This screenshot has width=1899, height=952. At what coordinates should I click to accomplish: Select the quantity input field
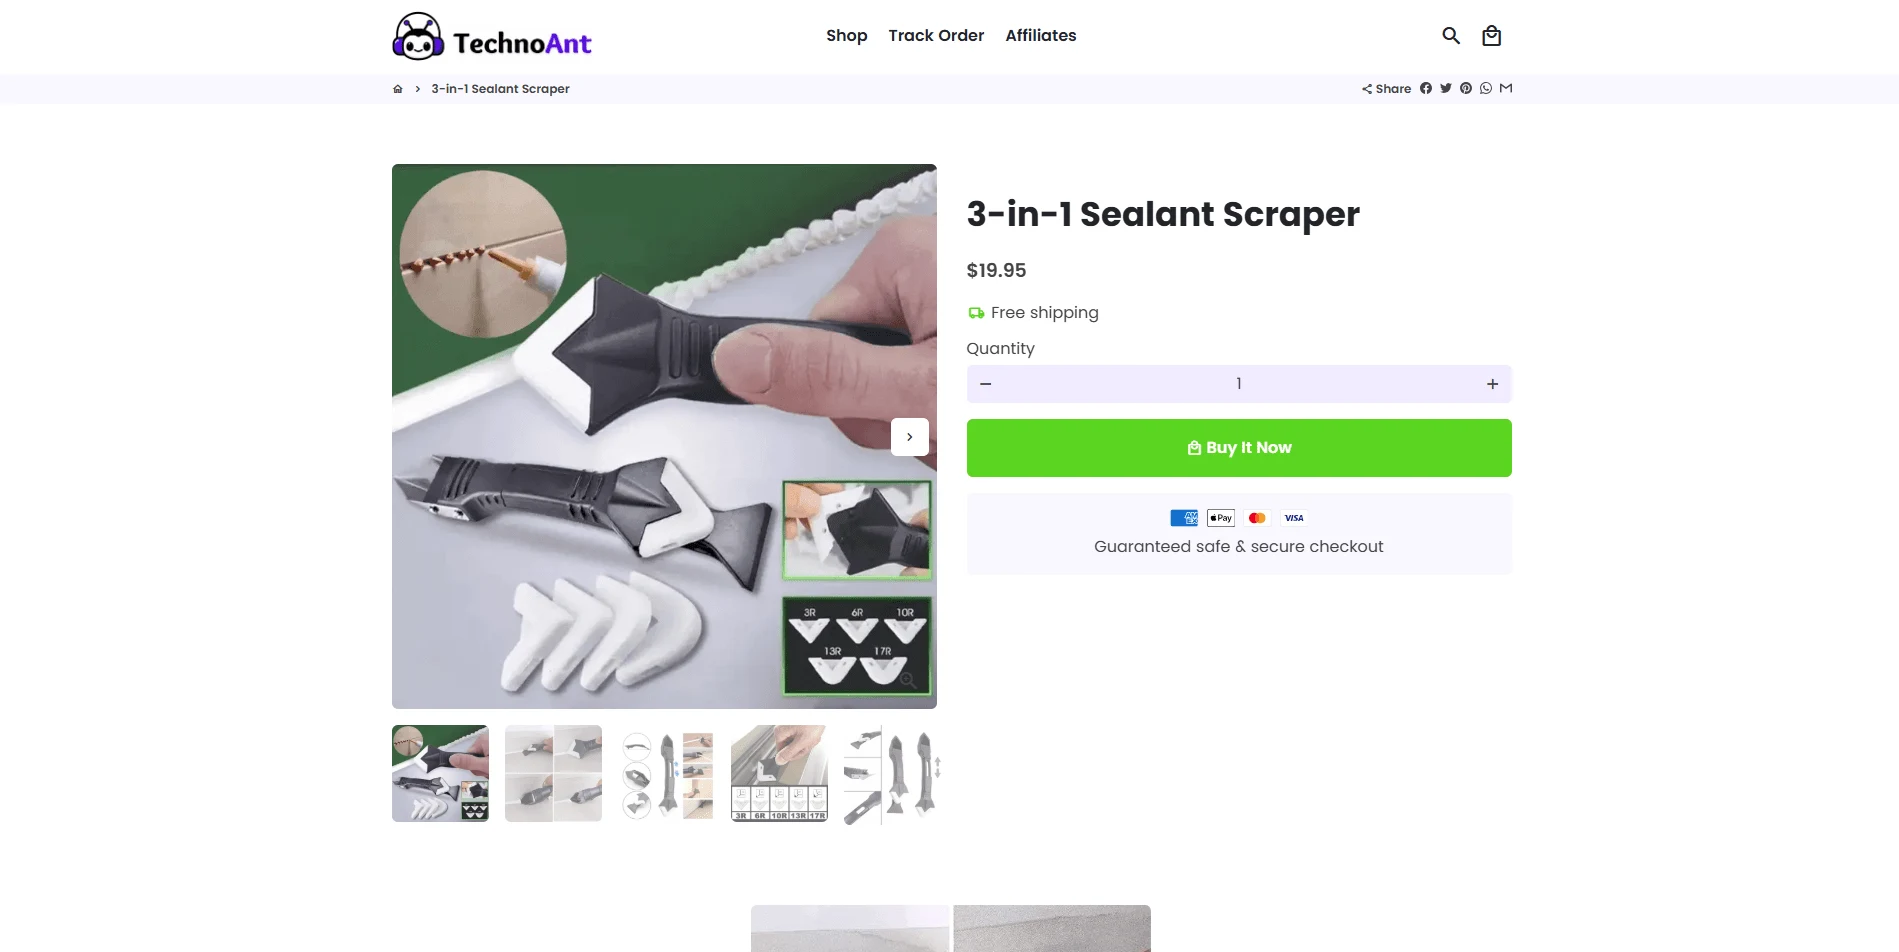pyautogui.click(x=1239, y=384)
